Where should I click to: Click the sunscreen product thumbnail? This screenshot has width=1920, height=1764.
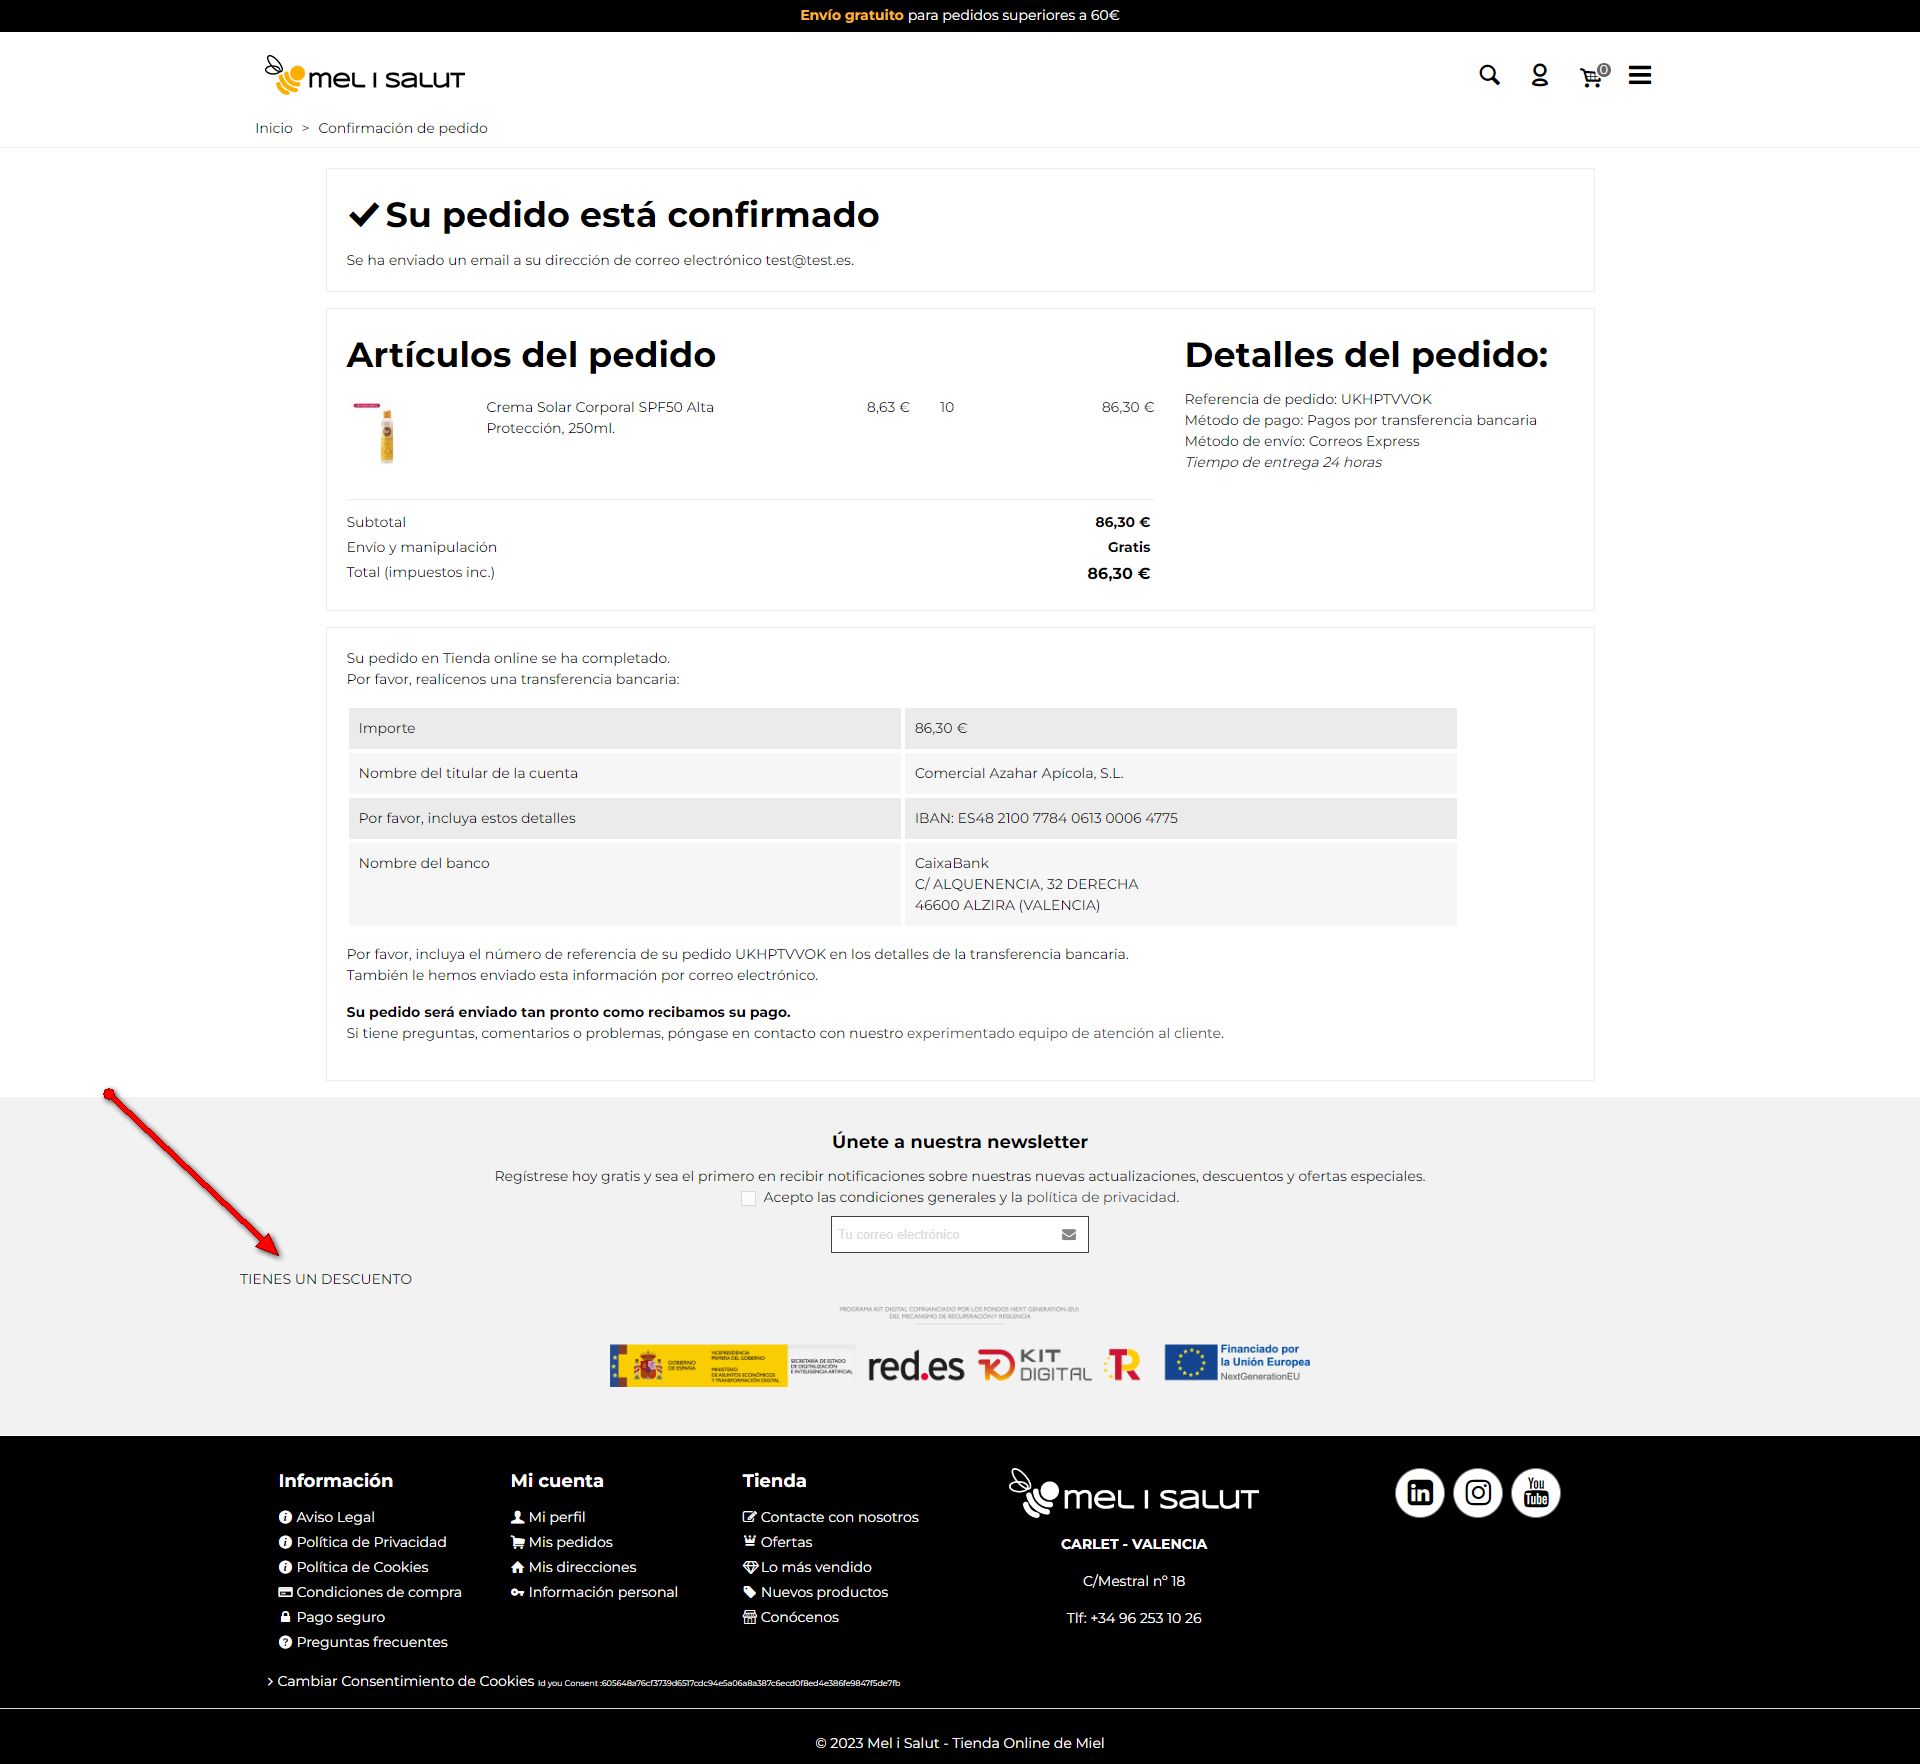pyautogui.click(x=386, y=434)
